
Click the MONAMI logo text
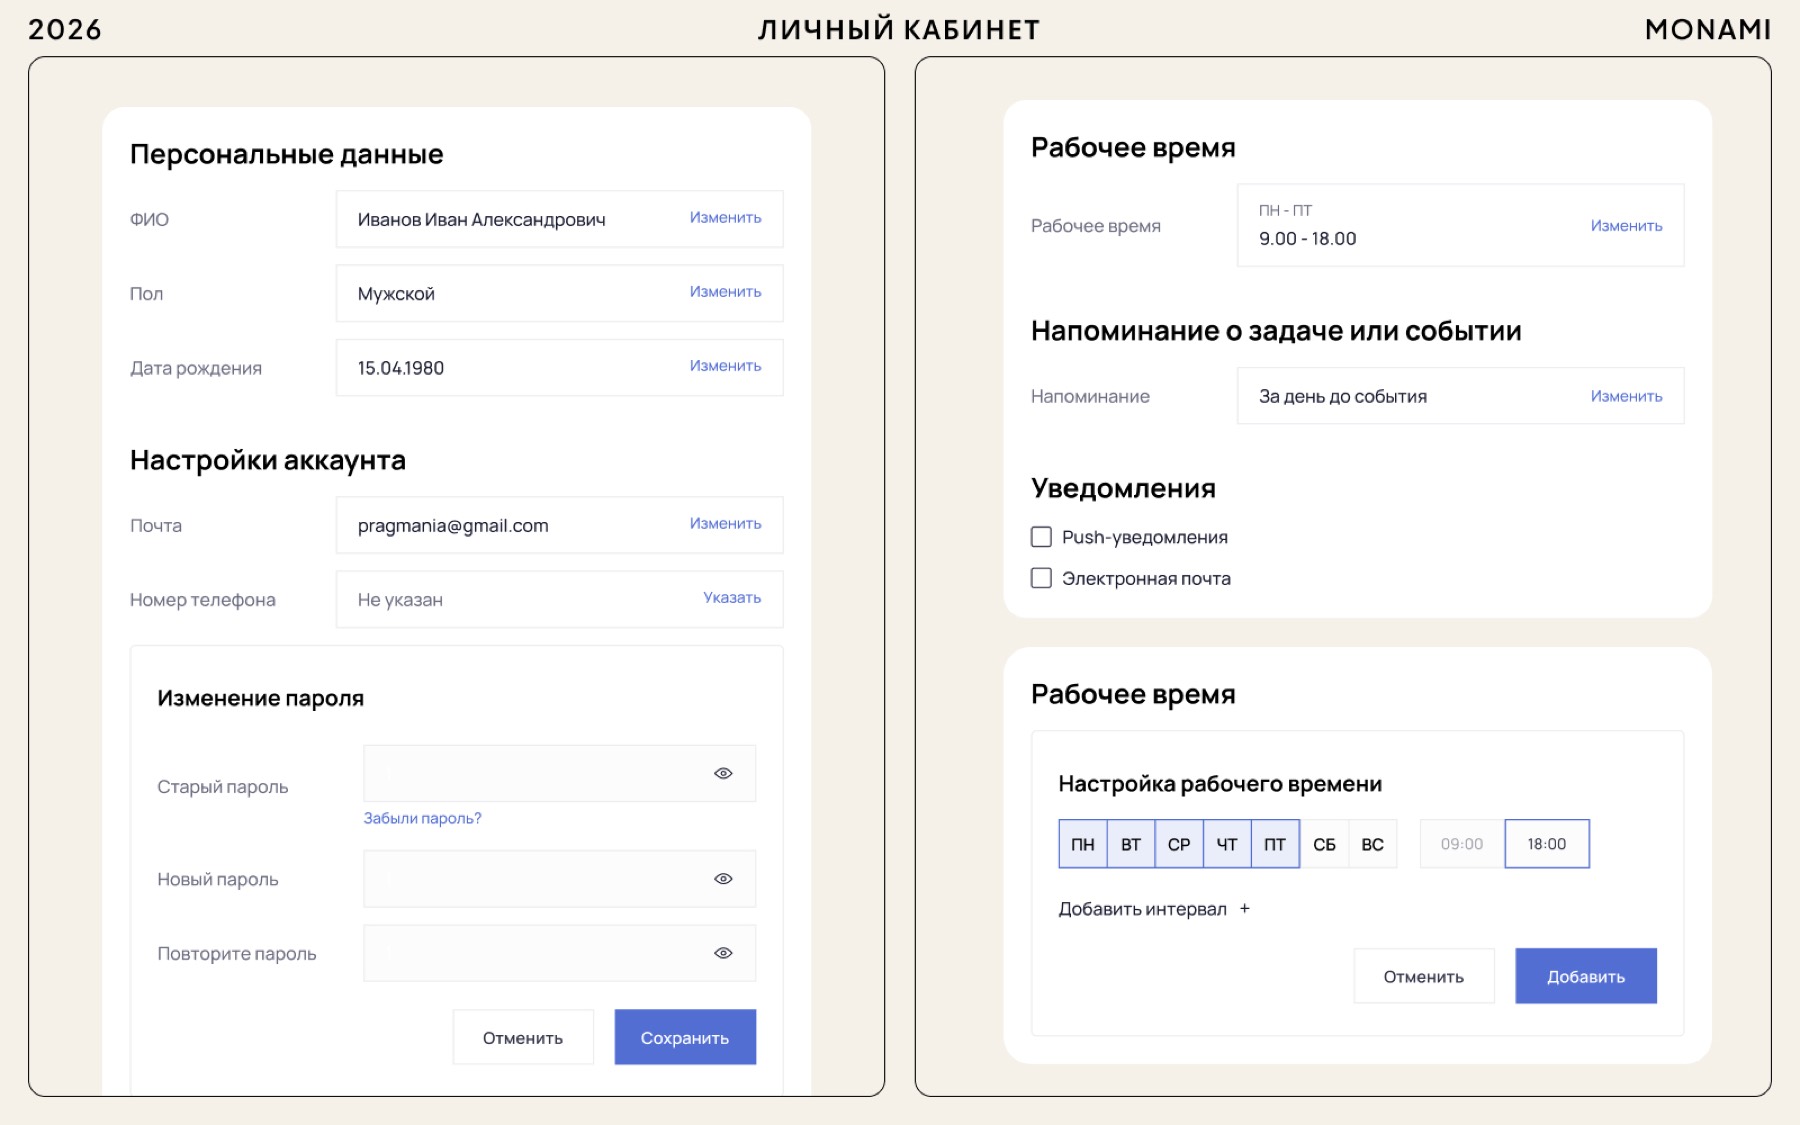[1708, 30]
